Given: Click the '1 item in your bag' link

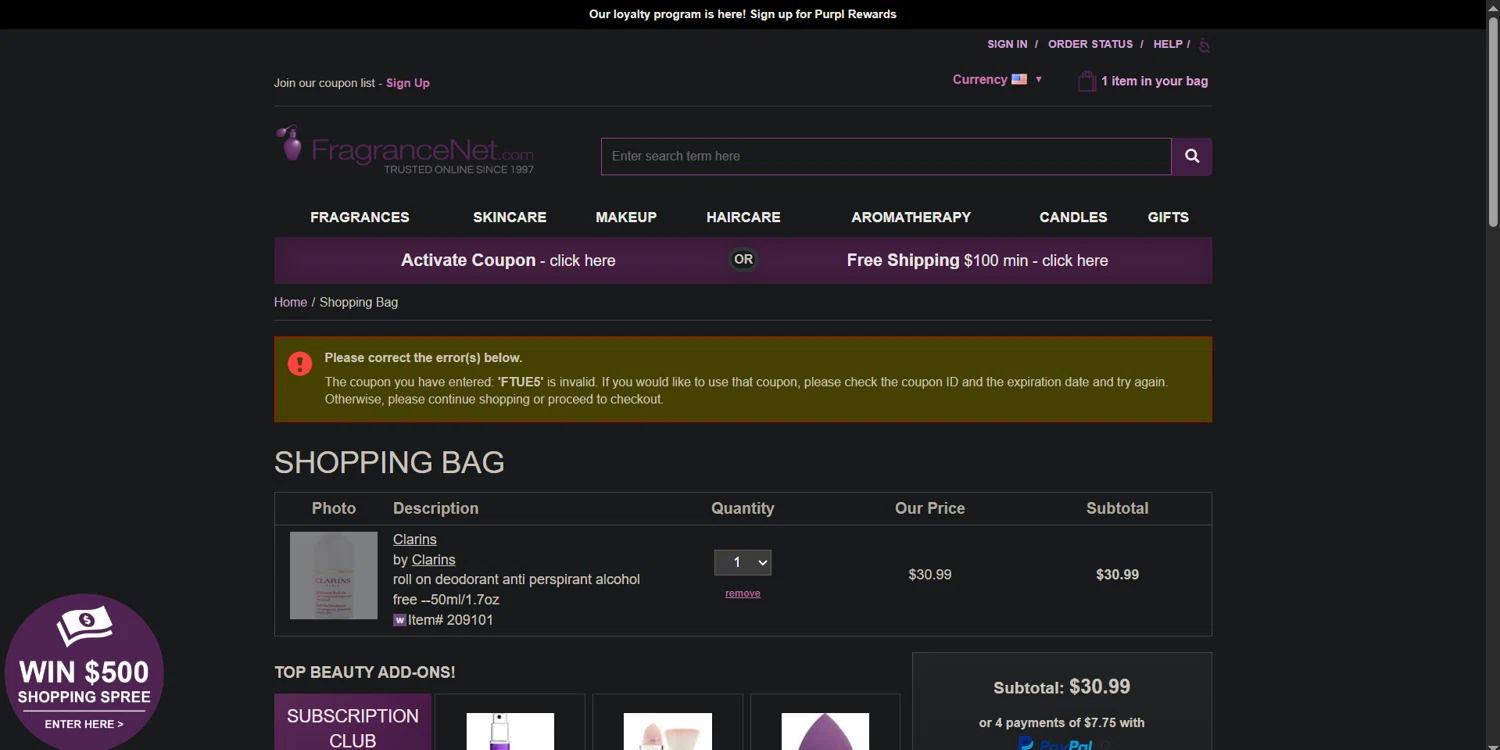Looking at the screenshot, I should [x=1154, y=81].
